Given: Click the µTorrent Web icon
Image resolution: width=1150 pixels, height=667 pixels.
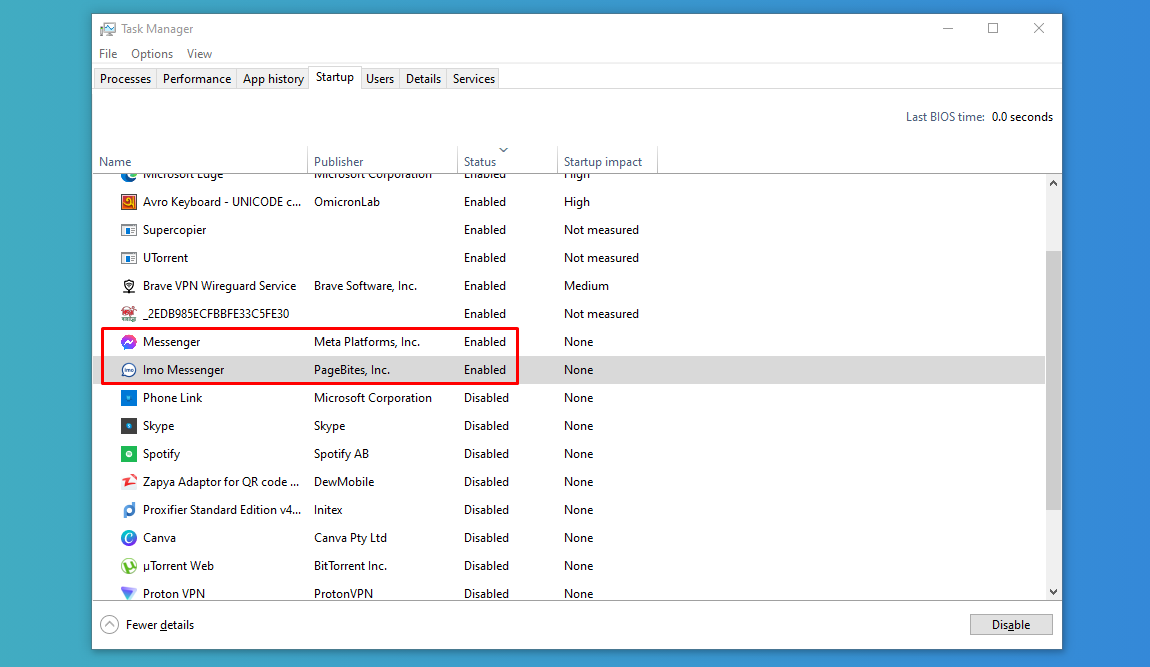Looking at the screenshot, I should click(128, 566).
